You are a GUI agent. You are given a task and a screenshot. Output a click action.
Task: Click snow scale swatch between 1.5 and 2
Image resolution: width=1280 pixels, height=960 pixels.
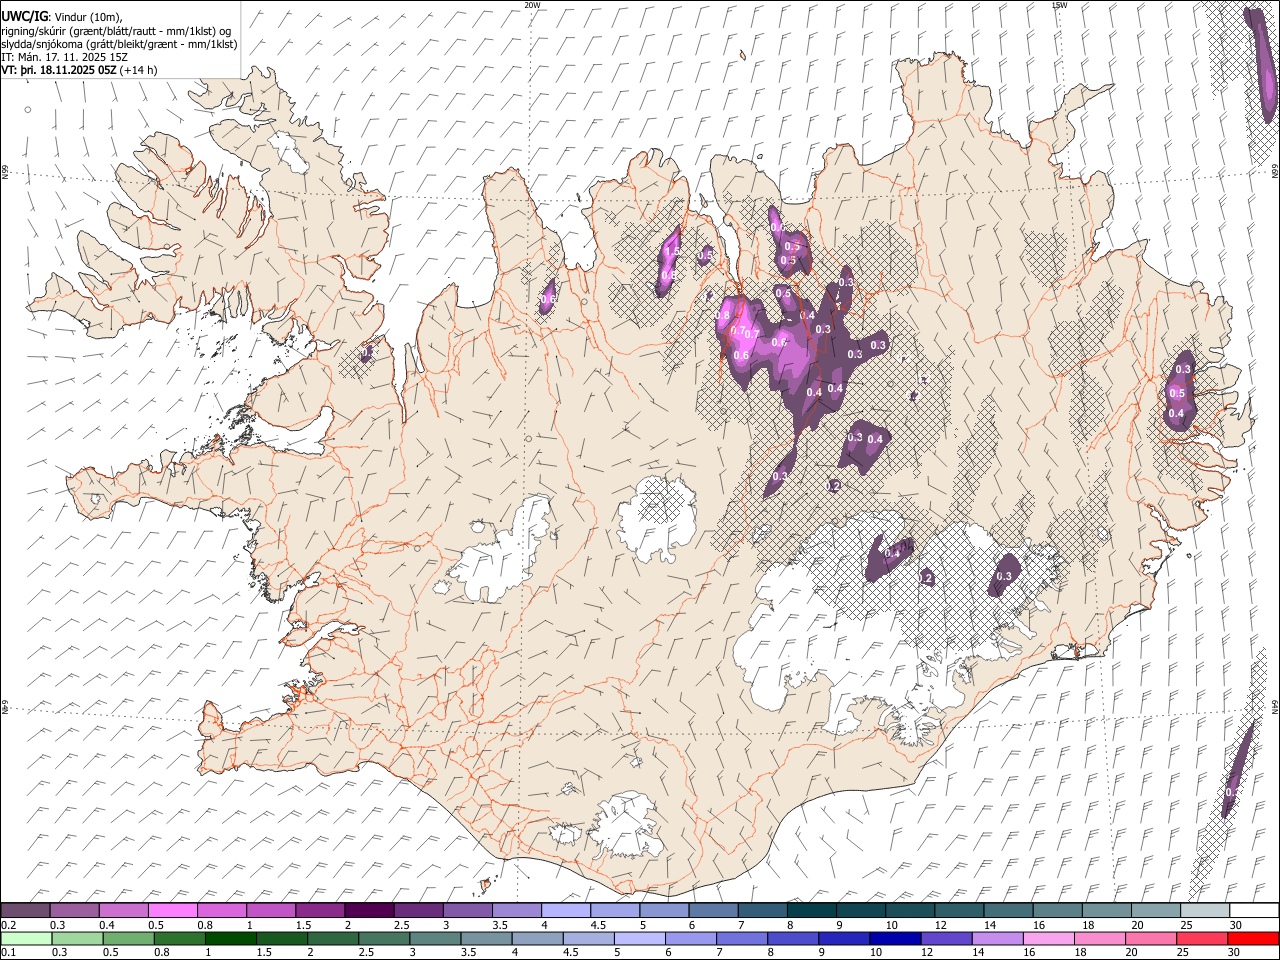321,910
